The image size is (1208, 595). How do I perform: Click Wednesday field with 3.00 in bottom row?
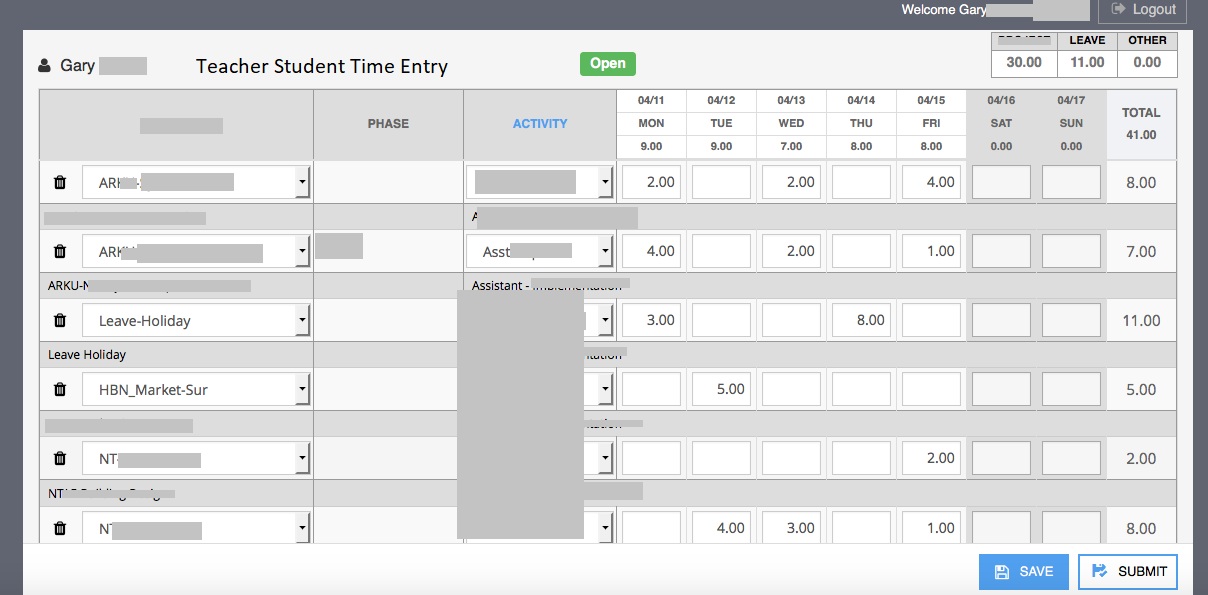click(791, 528)
